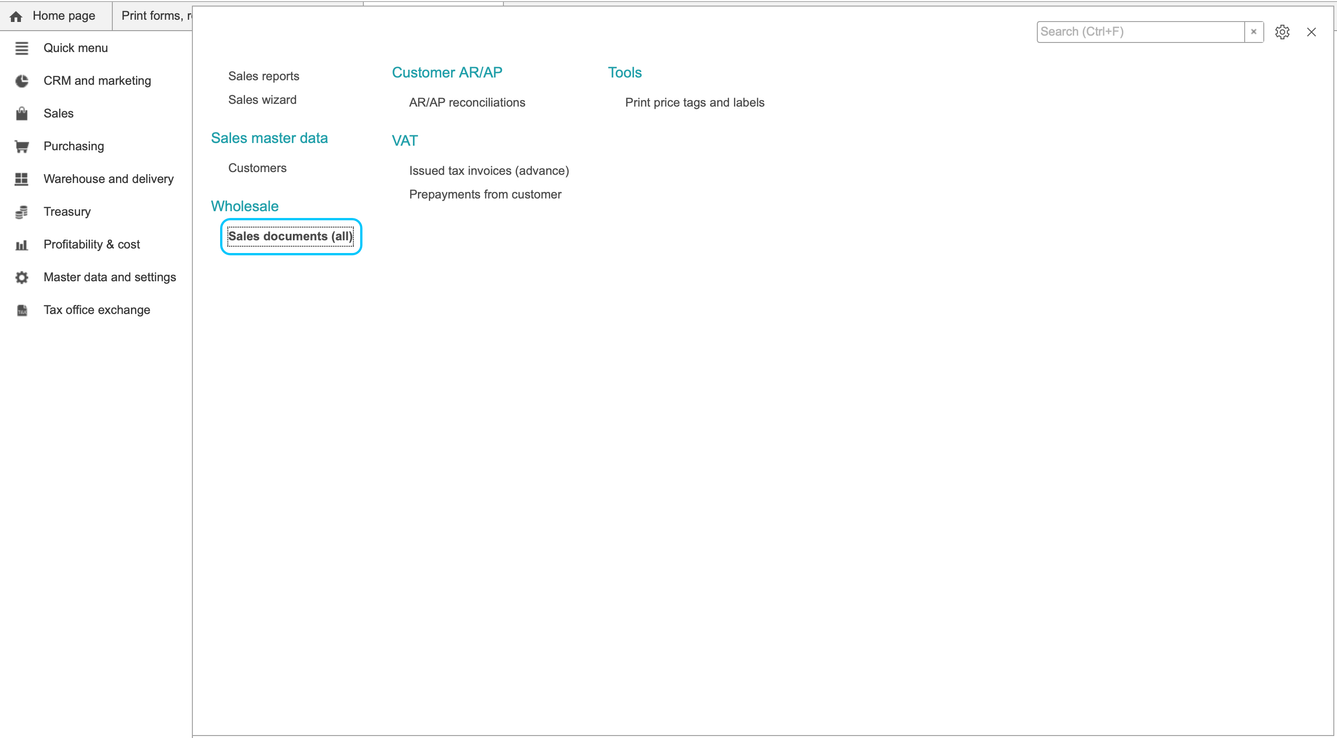Focus the Search (Ctrl+F) field
The image size is (1337, 738).
[1140, 32]
